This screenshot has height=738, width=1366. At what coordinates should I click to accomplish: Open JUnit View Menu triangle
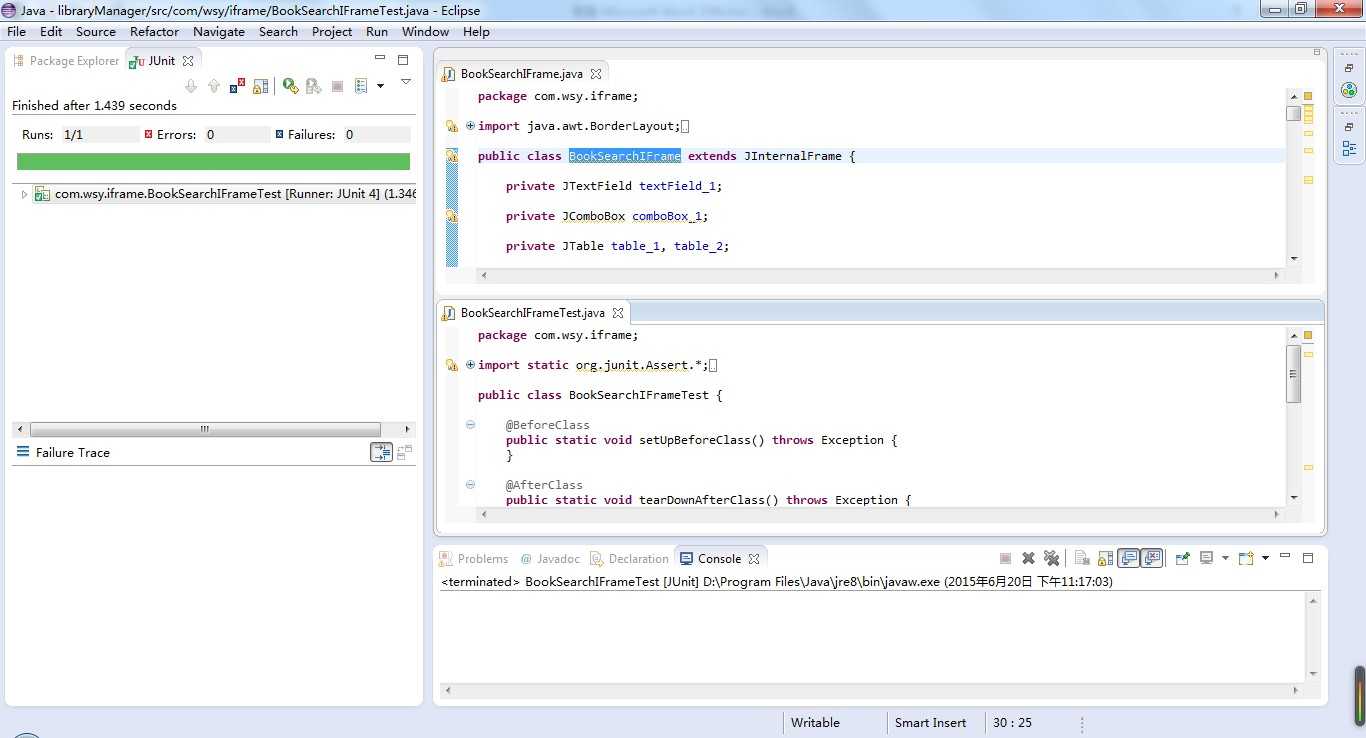(405, 82)
